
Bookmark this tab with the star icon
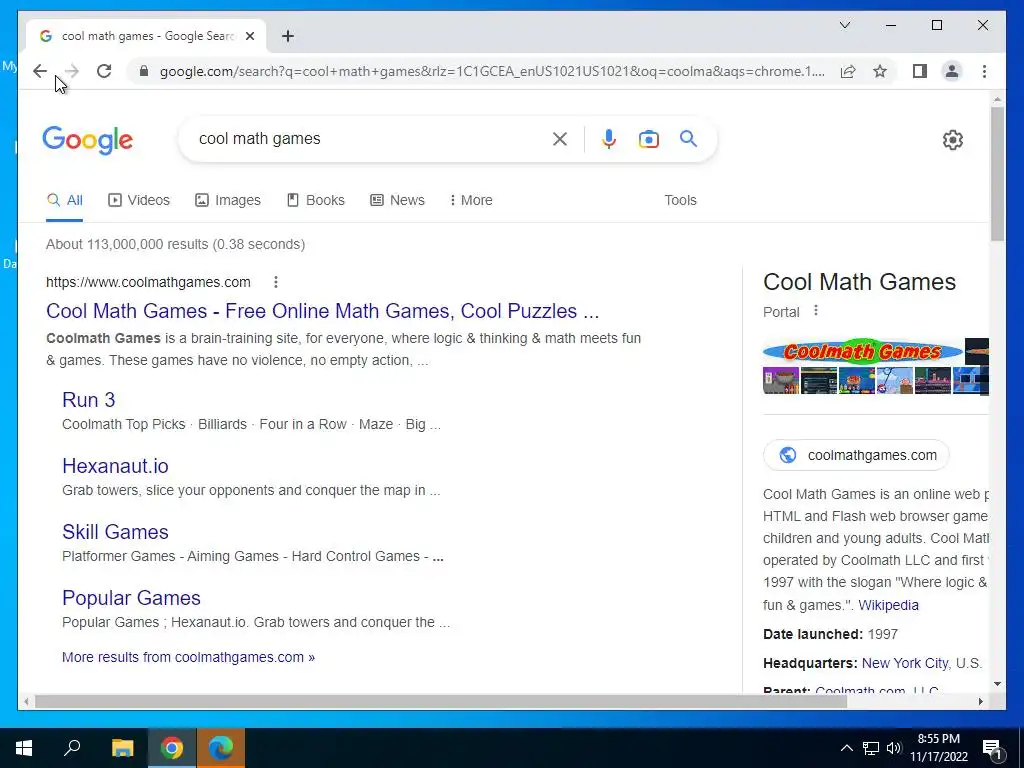pos(880,71)
